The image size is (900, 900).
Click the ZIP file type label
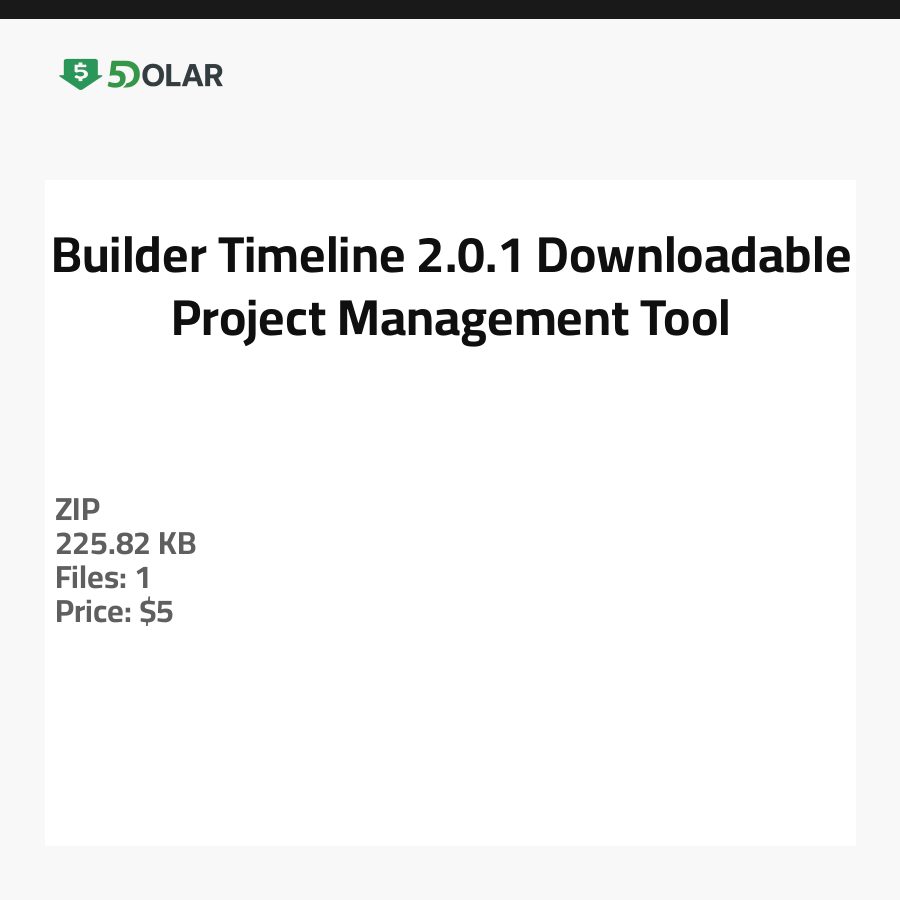coord(78,510)
